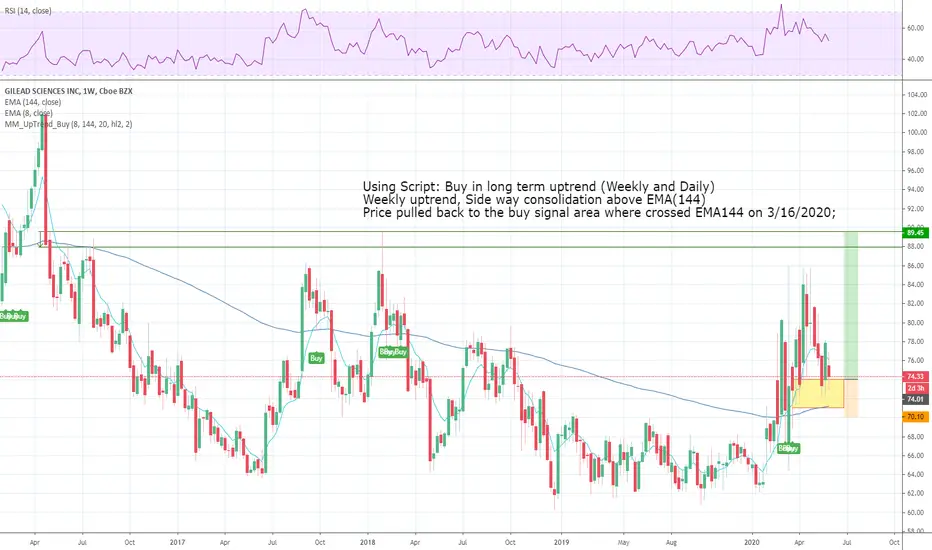The image size is (932, 550).
Task: Click the EMA (144, close) legend entry
Action: tap(33, 102)
